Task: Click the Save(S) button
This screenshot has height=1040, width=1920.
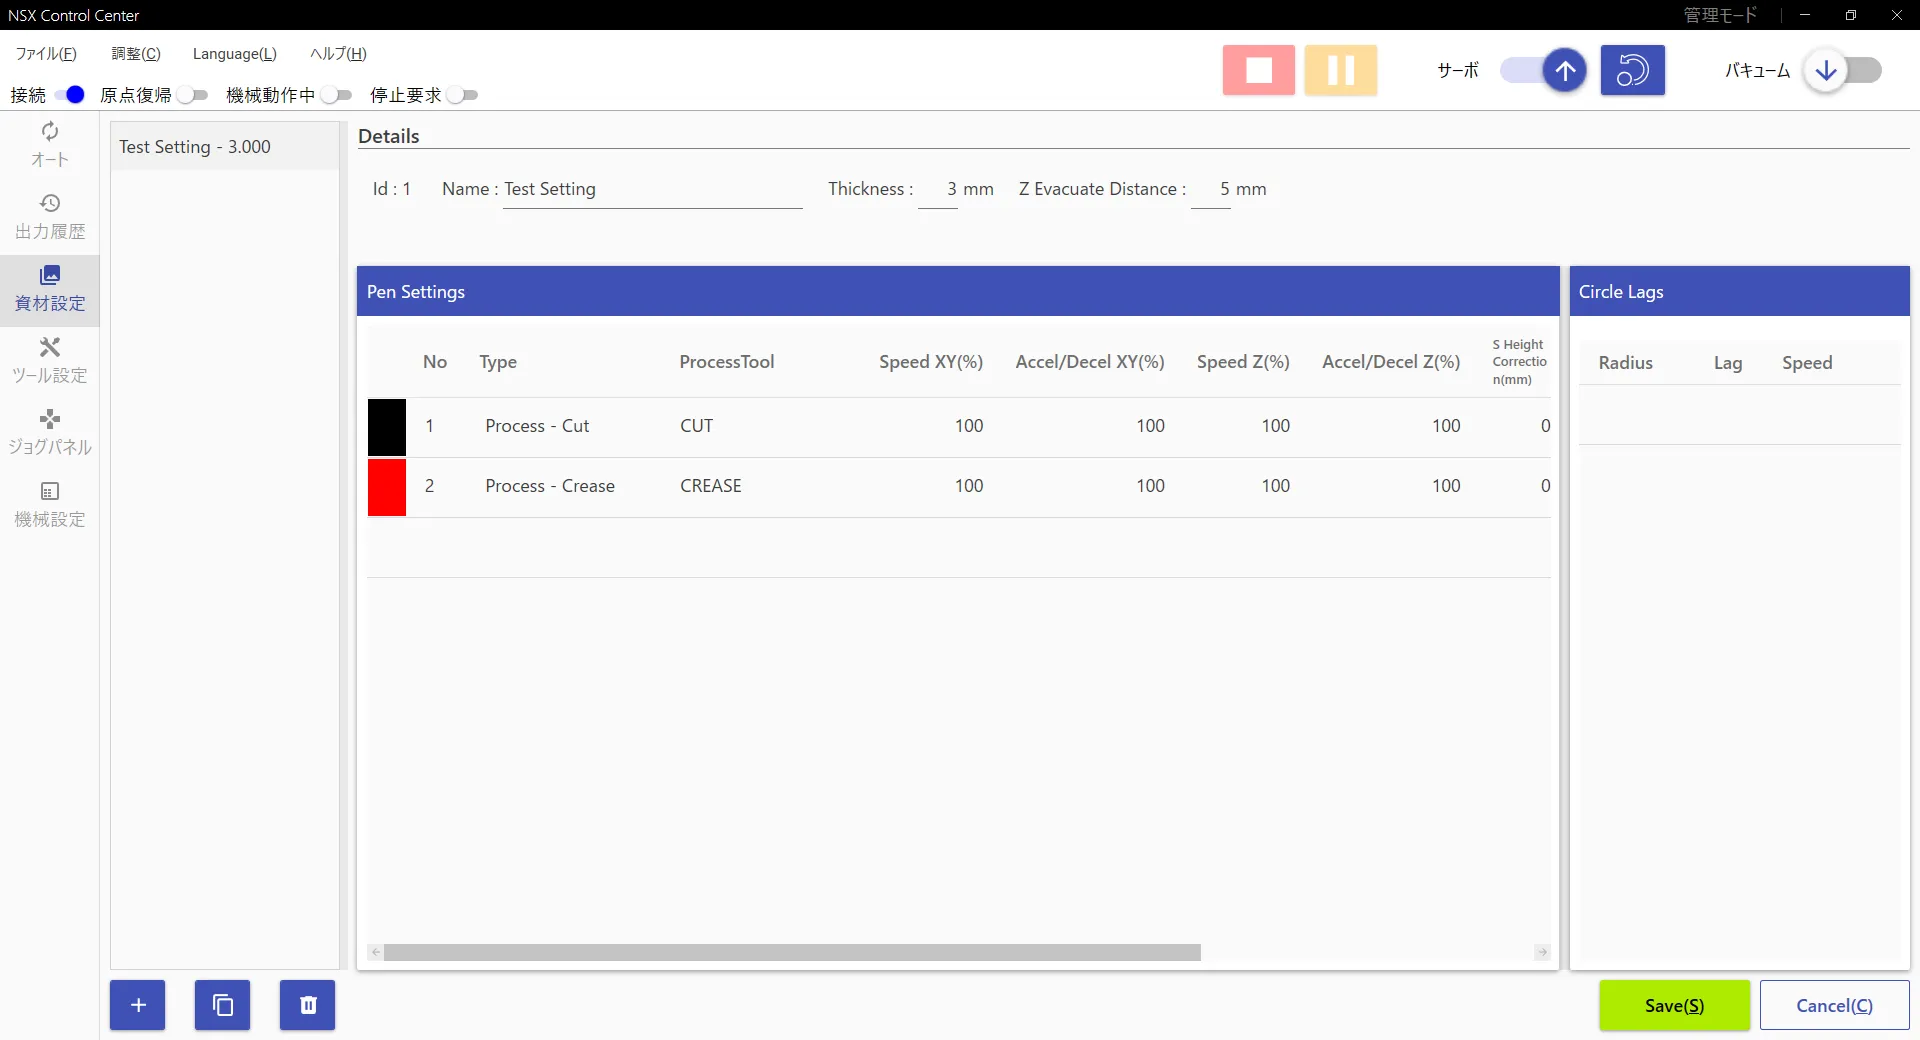Action: (x=1675, y=1005)
